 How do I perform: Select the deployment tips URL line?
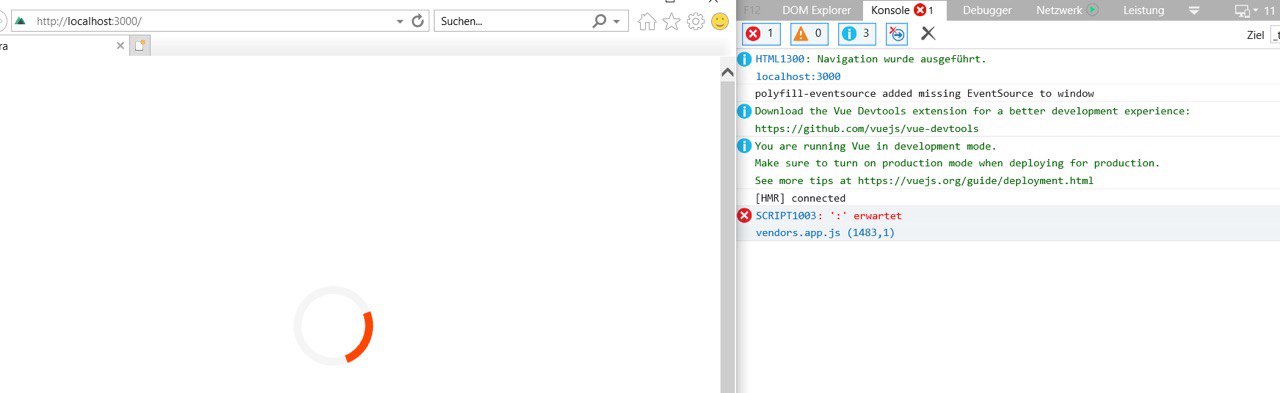click(924, 180)
